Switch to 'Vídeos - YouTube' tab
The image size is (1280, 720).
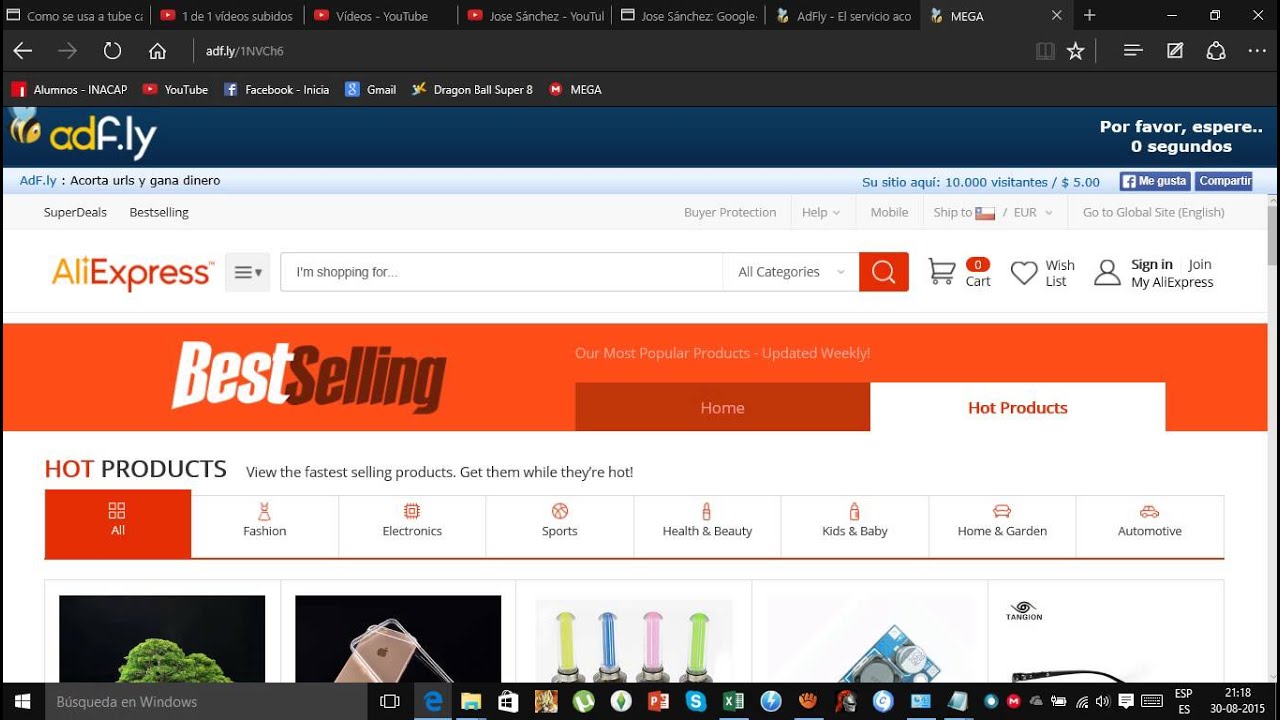coord(381,16)
